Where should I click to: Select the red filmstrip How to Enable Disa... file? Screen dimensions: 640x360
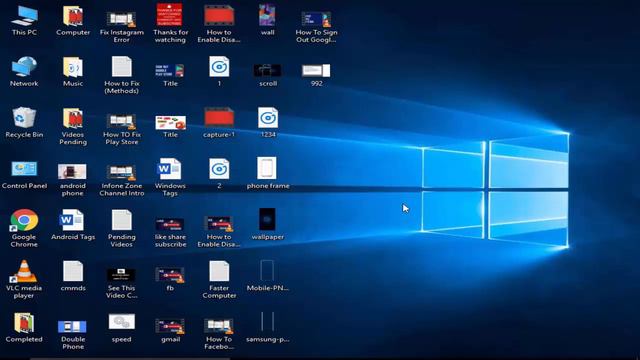(219, 24)
